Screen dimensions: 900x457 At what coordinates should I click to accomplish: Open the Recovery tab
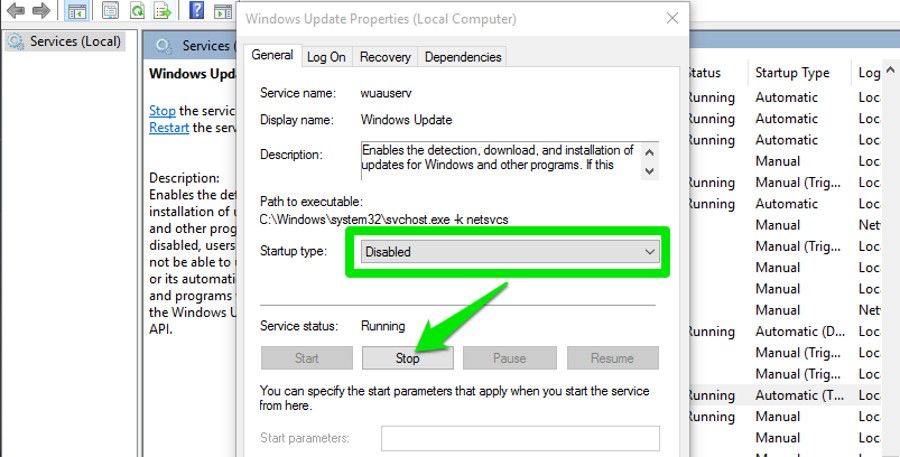[x=385, y=57]
